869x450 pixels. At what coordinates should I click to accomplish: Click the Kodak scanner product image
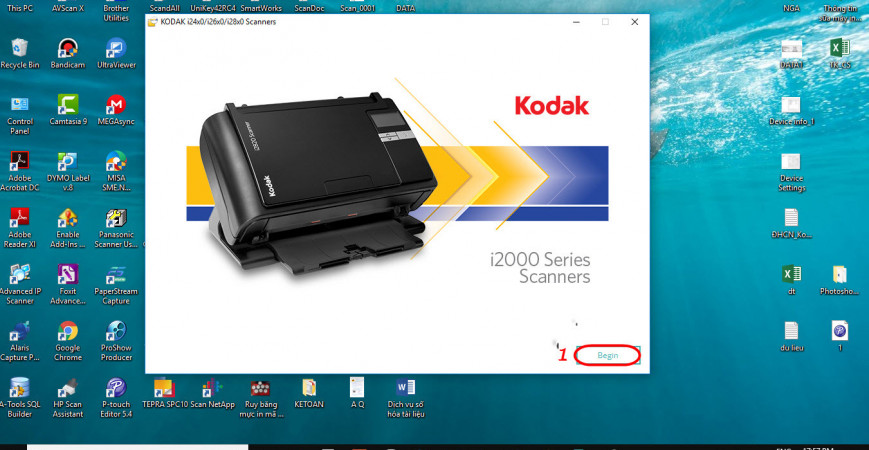[318, 183]
